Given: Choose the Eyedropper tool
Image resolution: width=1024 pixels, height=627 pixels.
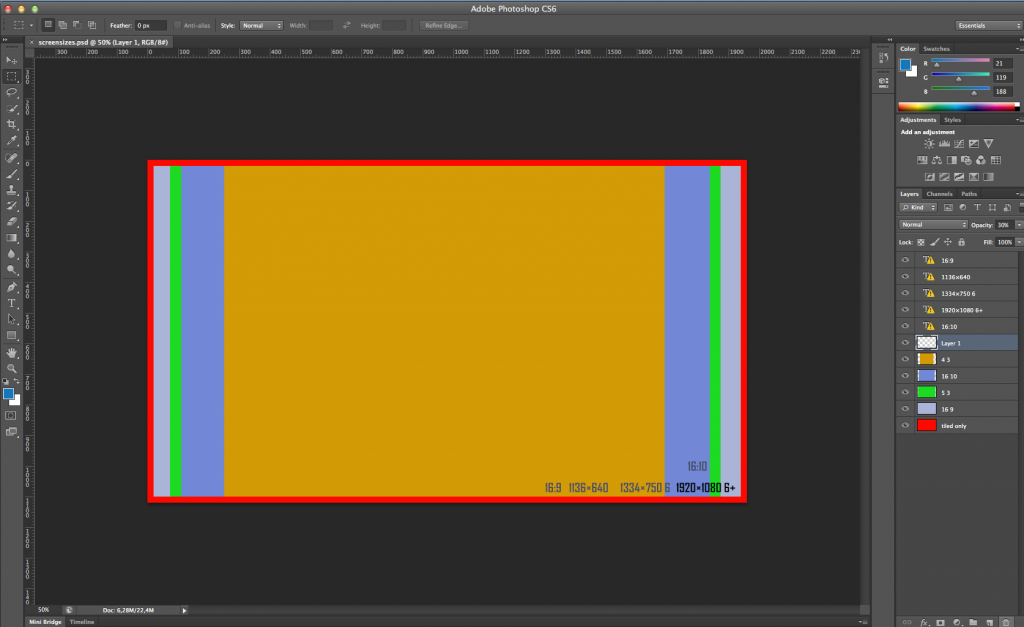Looking at the screenshot, I should pos(12,140).
